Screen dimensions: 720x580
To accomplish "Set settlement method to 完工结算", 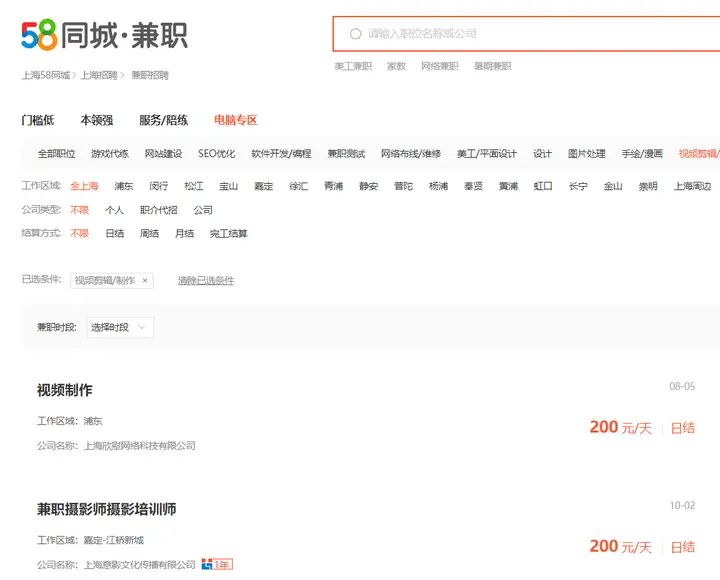I will pyautogui.click(x=228, y=233).
